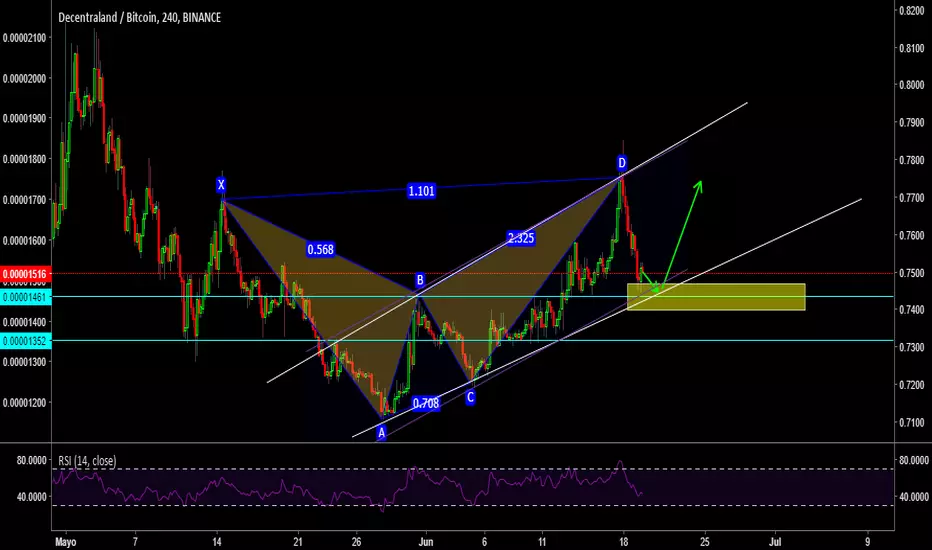The height and width of the screenshot is (550, 932).
Task: Click the 0.7100 value on the right scale
Action: coord(912,423)
